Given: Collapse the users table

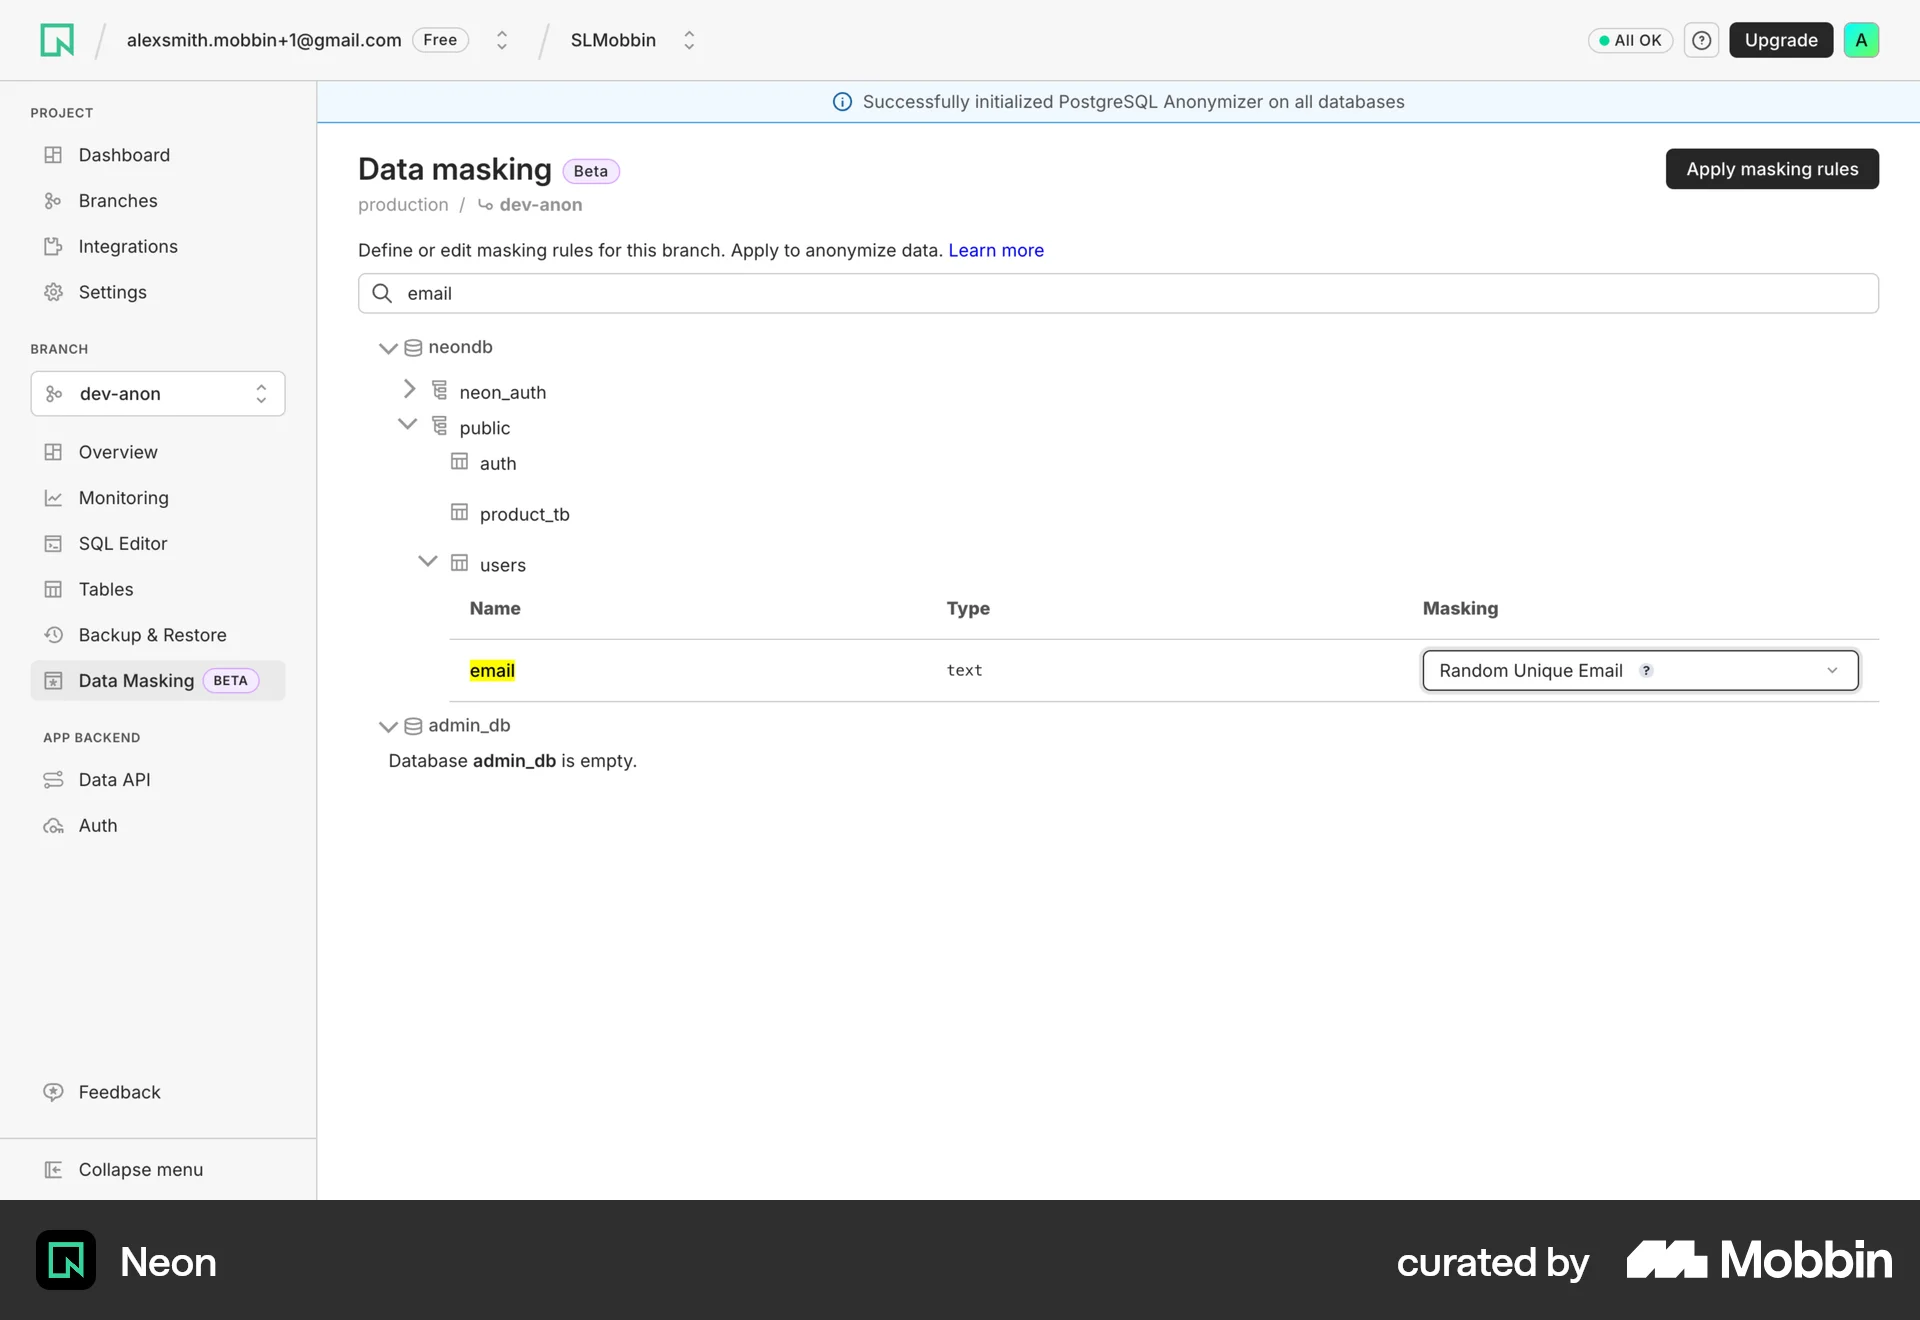Looking at the screenshot, I should (427, 561).
